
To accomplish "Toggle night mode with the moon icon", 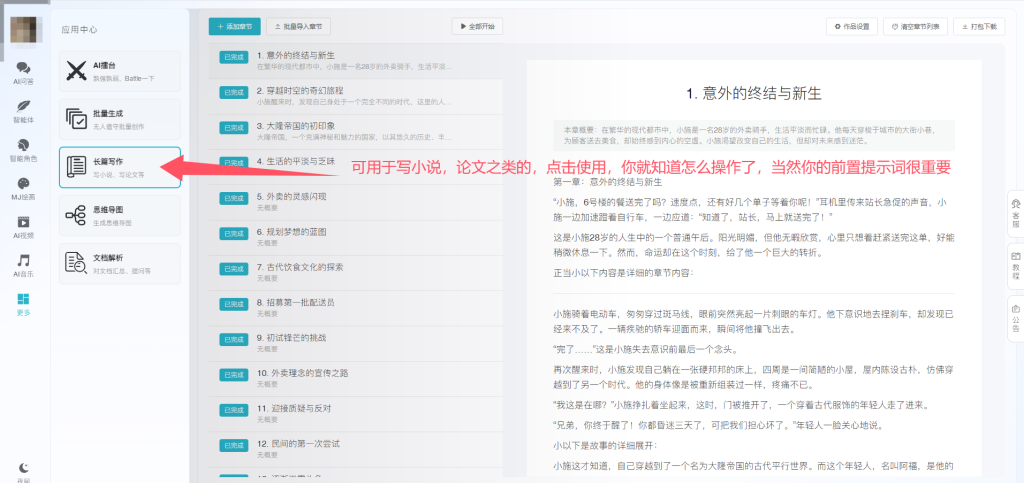I will [x=23, y=467].
